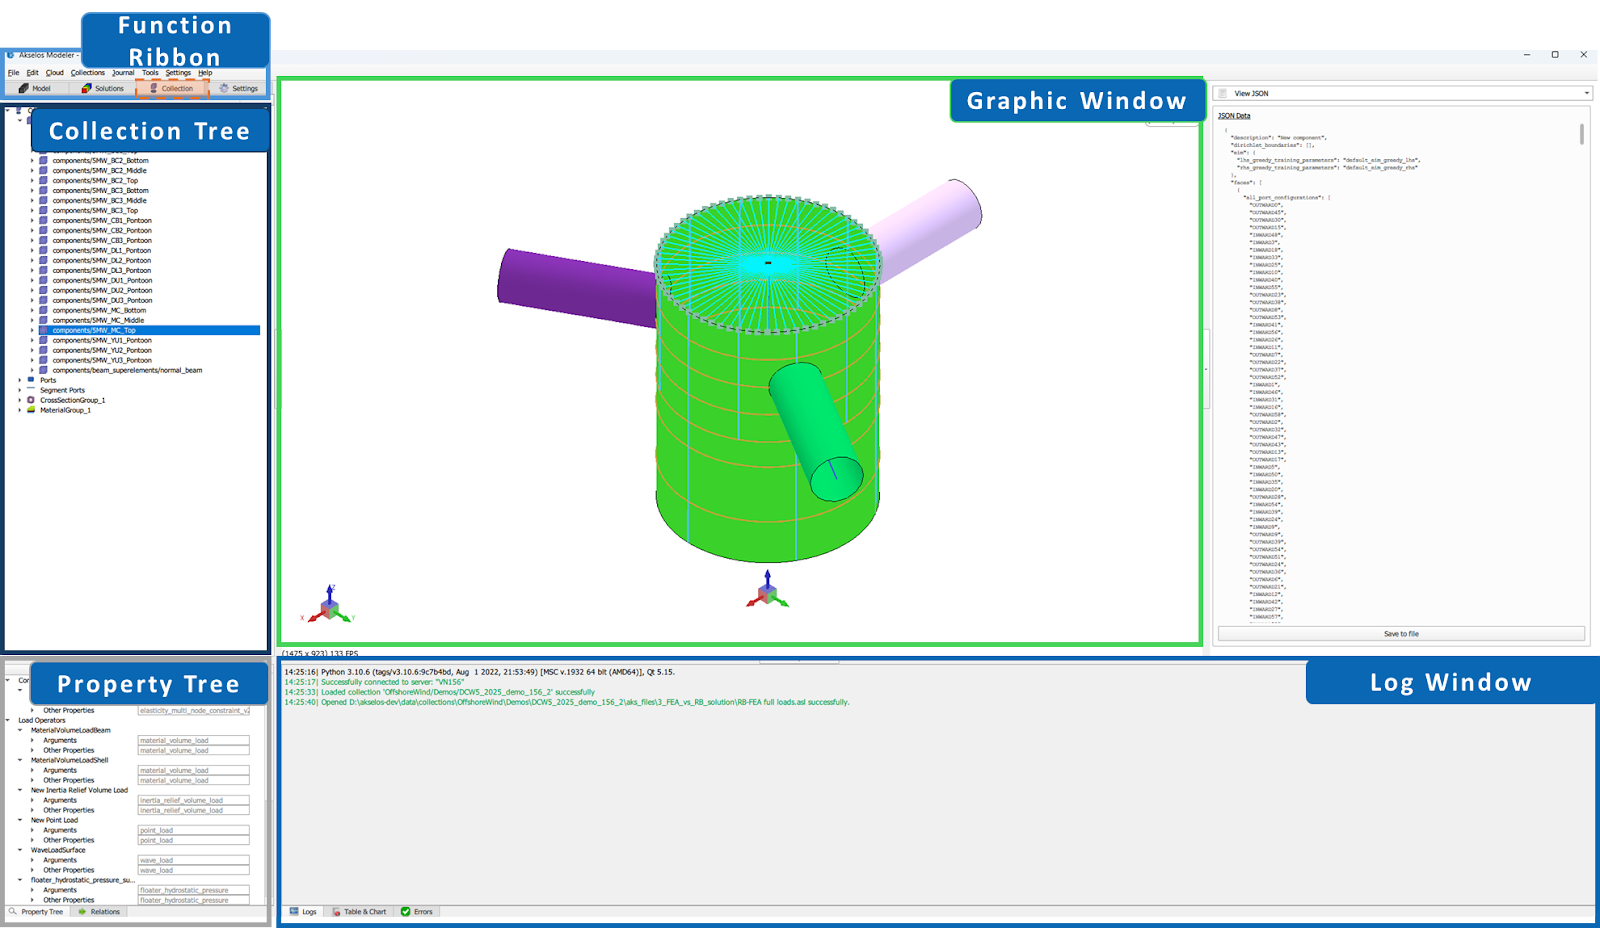
Task: Click the MaterialGroup_1 icon
Action: pyautogui.click(x=31, y=410)
